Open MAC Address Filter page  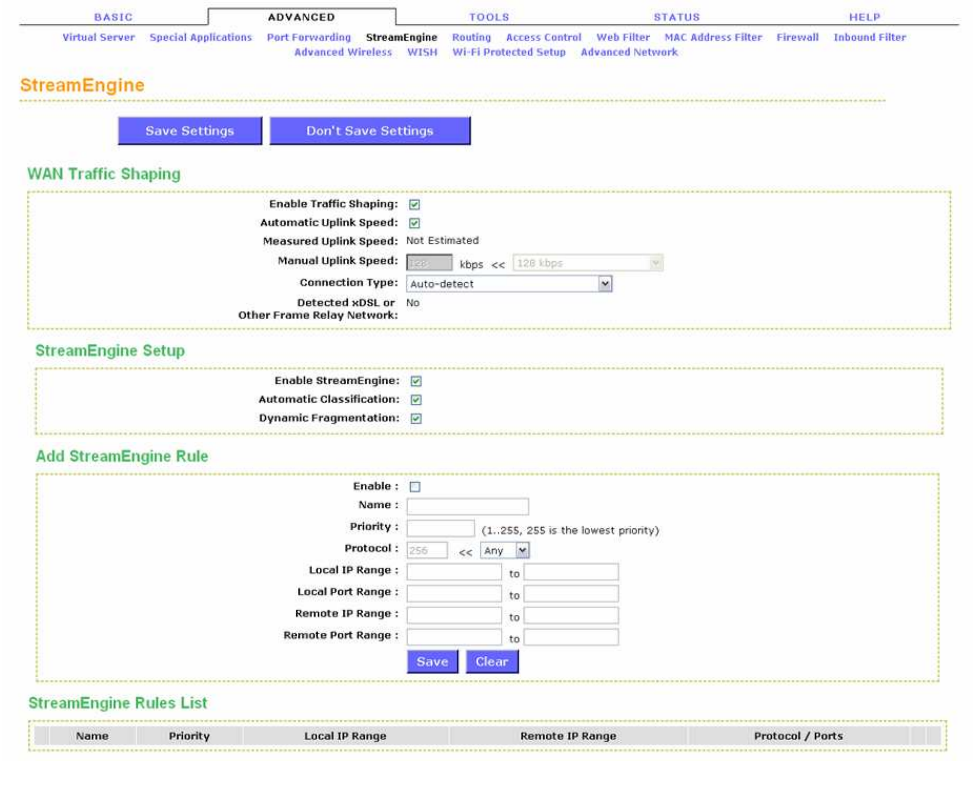point(713,37)
